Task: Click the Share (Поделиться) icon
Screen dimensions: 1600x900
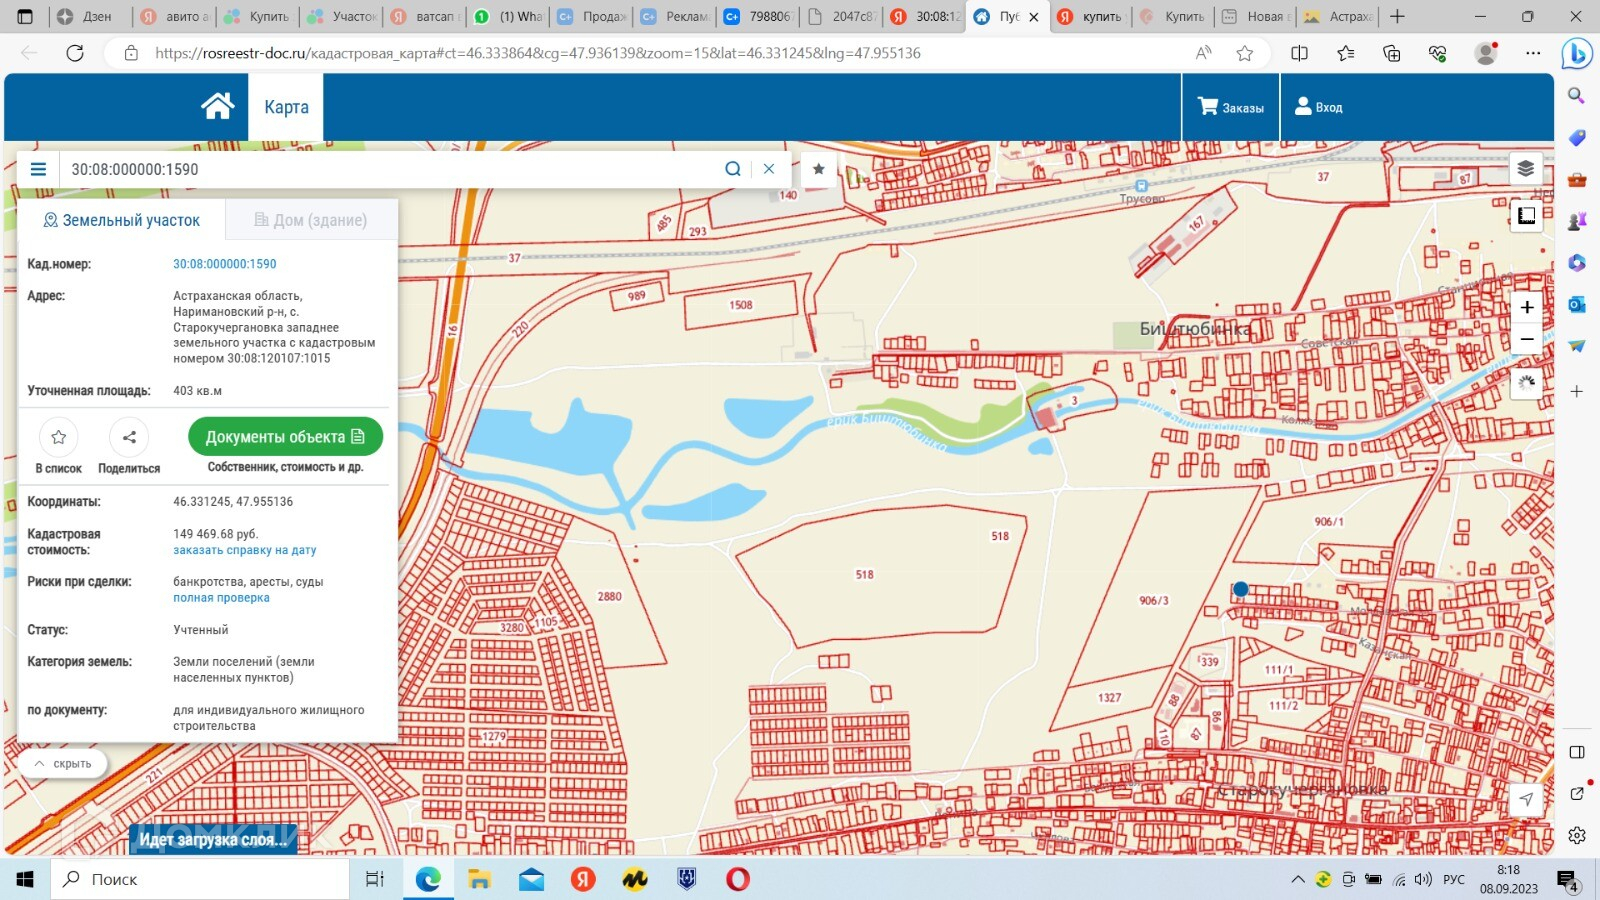Action: click(129, 437)
